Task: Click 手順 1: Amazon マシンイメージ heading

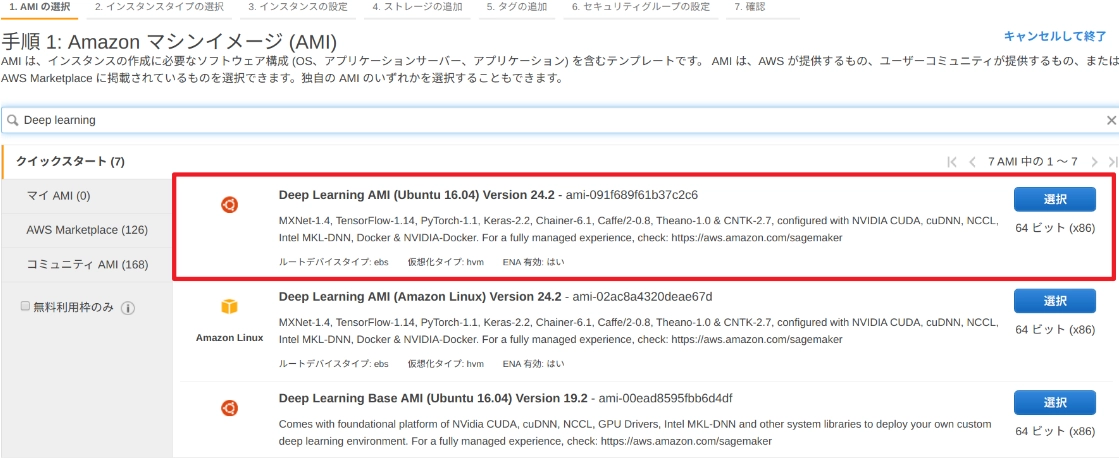Action: pyautogui.click(x=169, y=42)
